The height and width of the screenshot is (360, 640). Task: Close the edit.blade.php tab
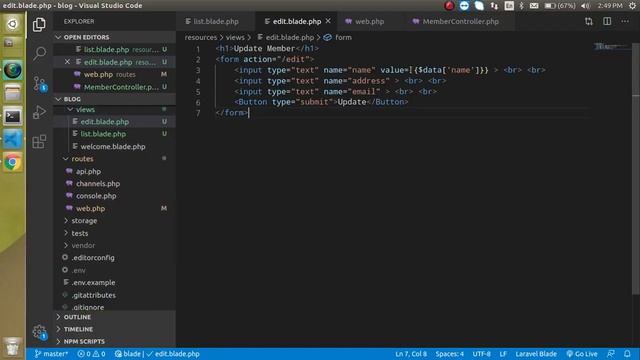[x=328, y=21]
